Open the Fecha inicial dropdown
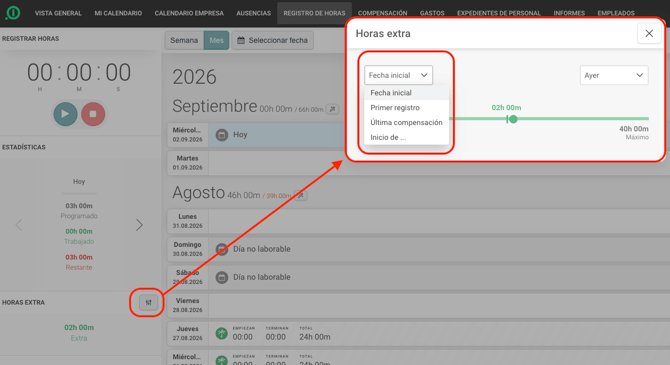This screenshot has height=365, width=670. [x=398, y=75]
